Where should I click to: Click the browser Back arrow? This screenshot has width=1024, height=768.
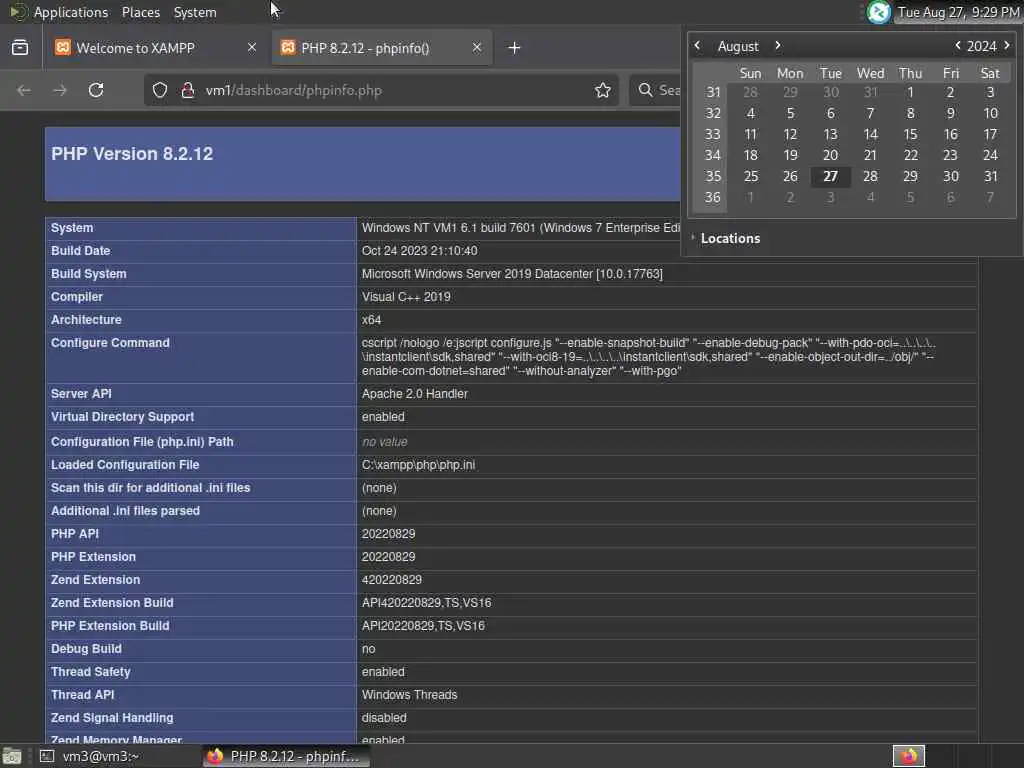click(x=24, y=90)
